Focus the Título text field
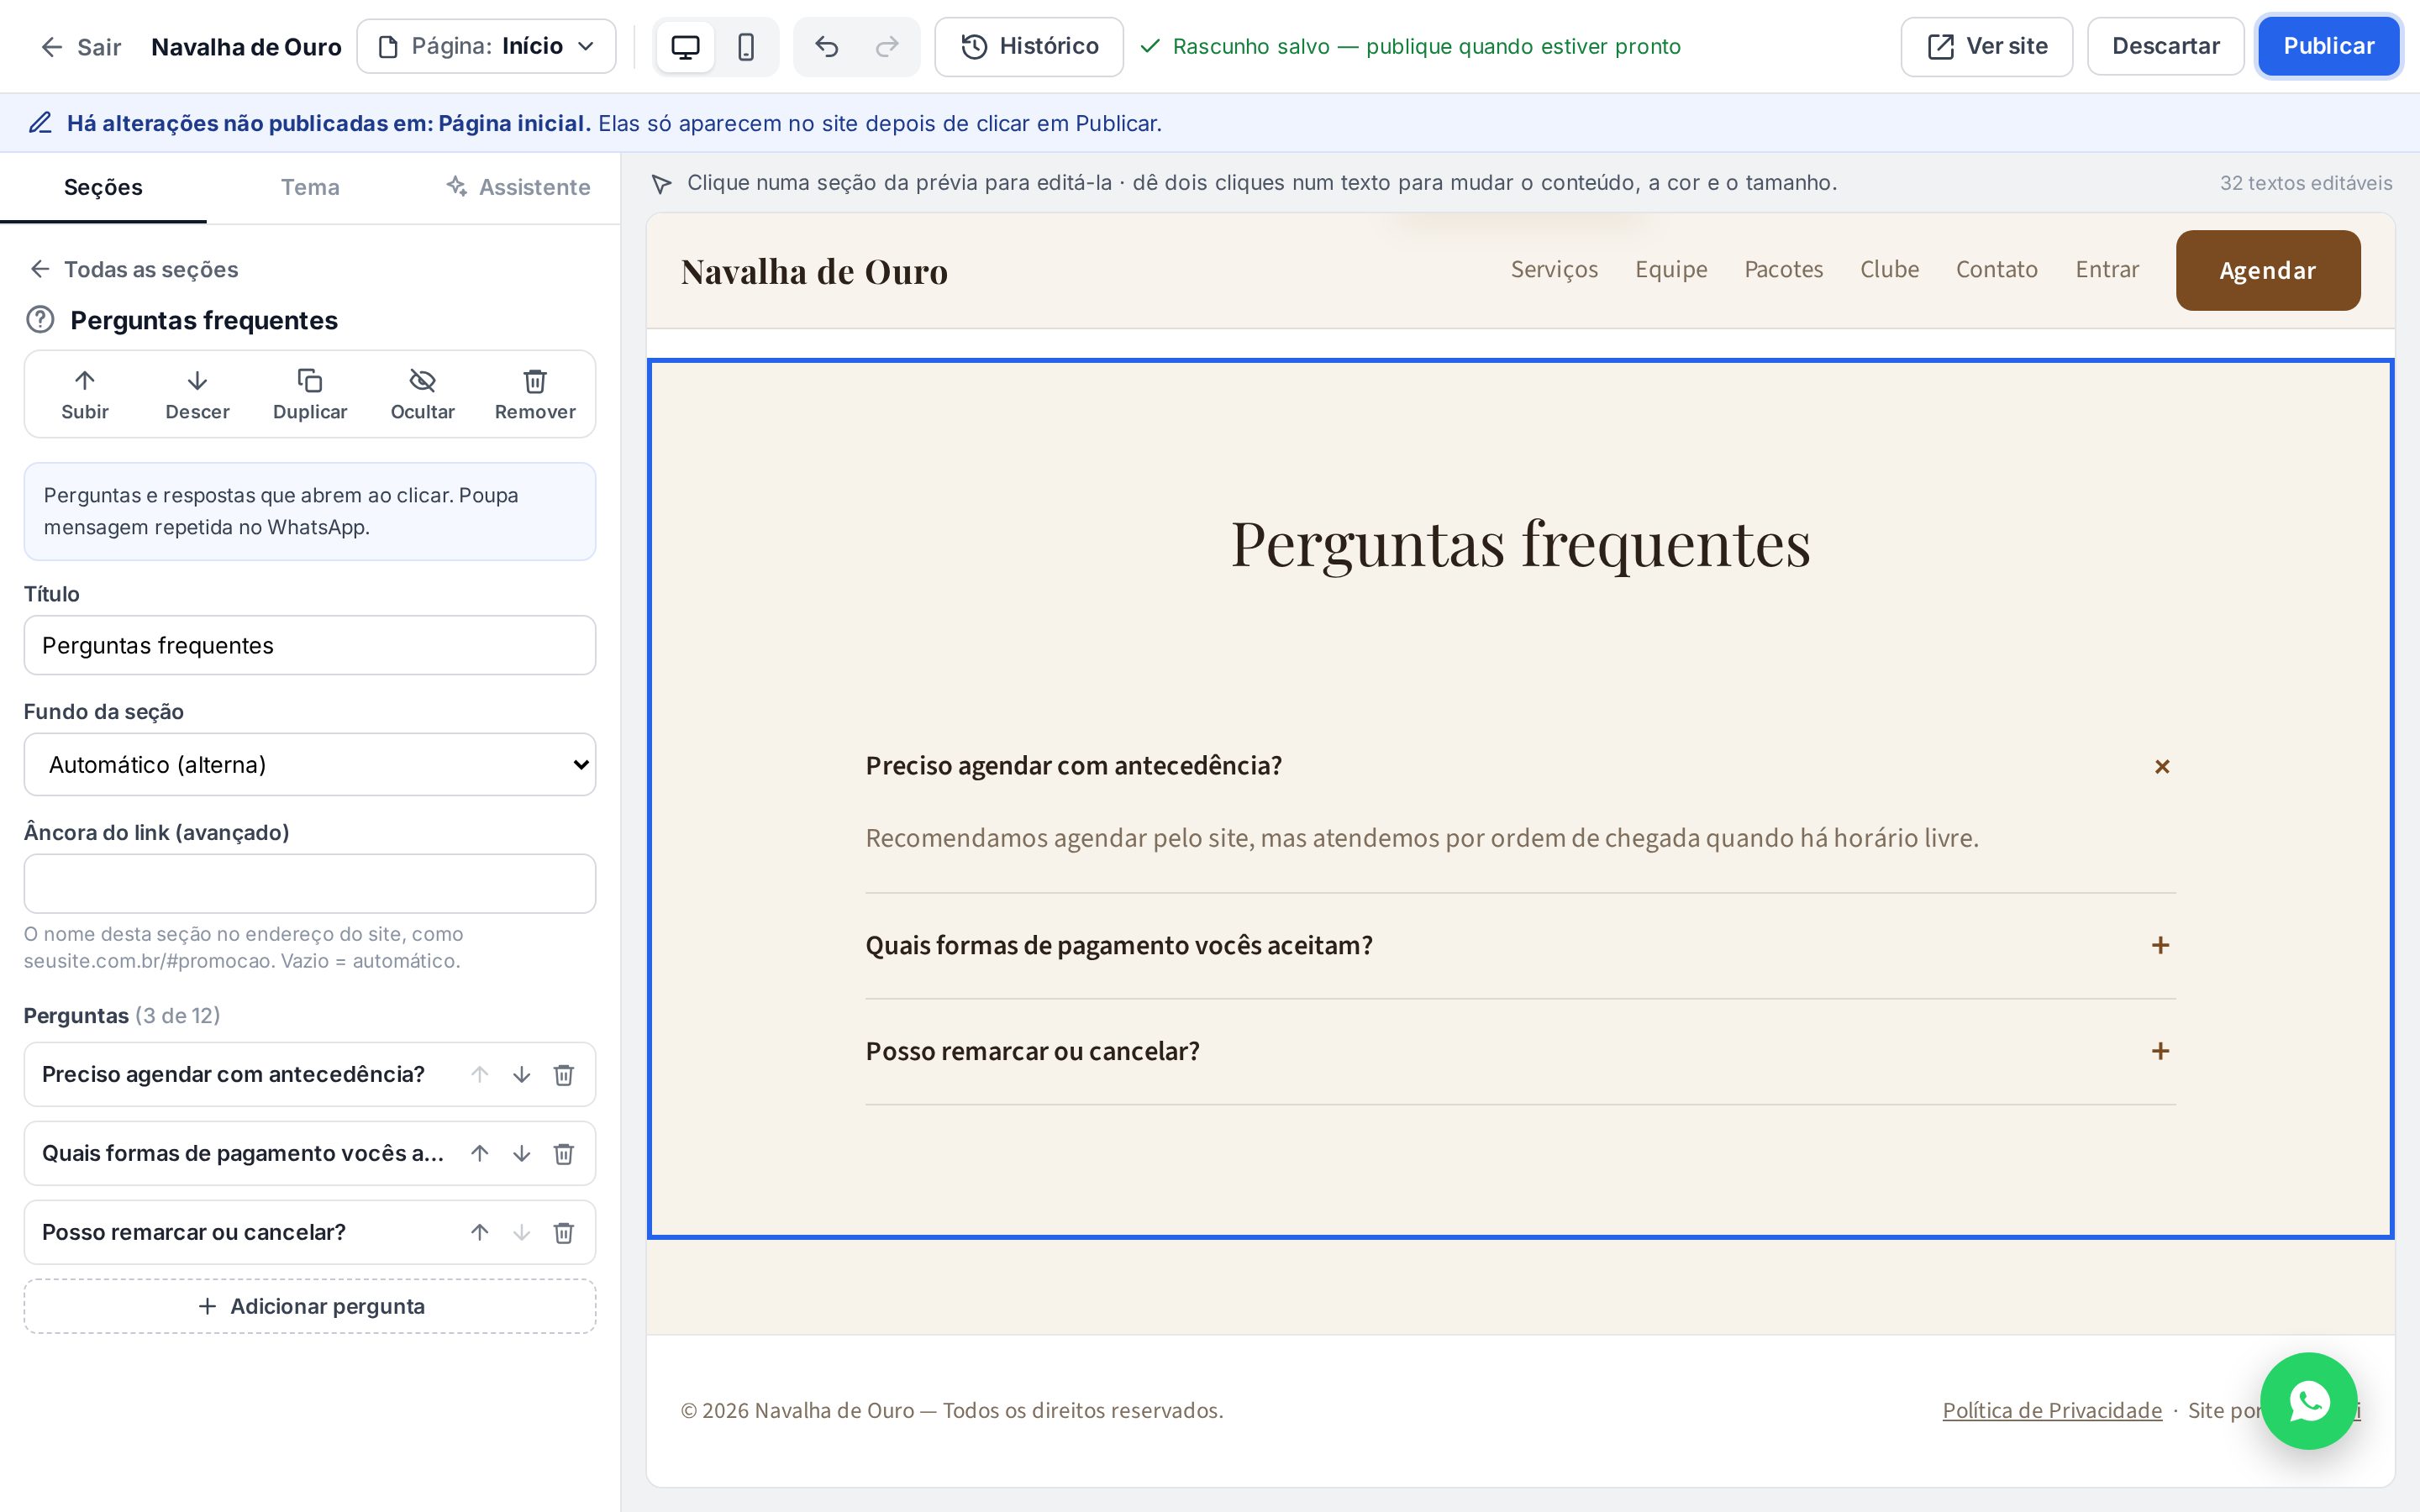This screenshot has height=1512, width=2420. (x=310, y=645)
